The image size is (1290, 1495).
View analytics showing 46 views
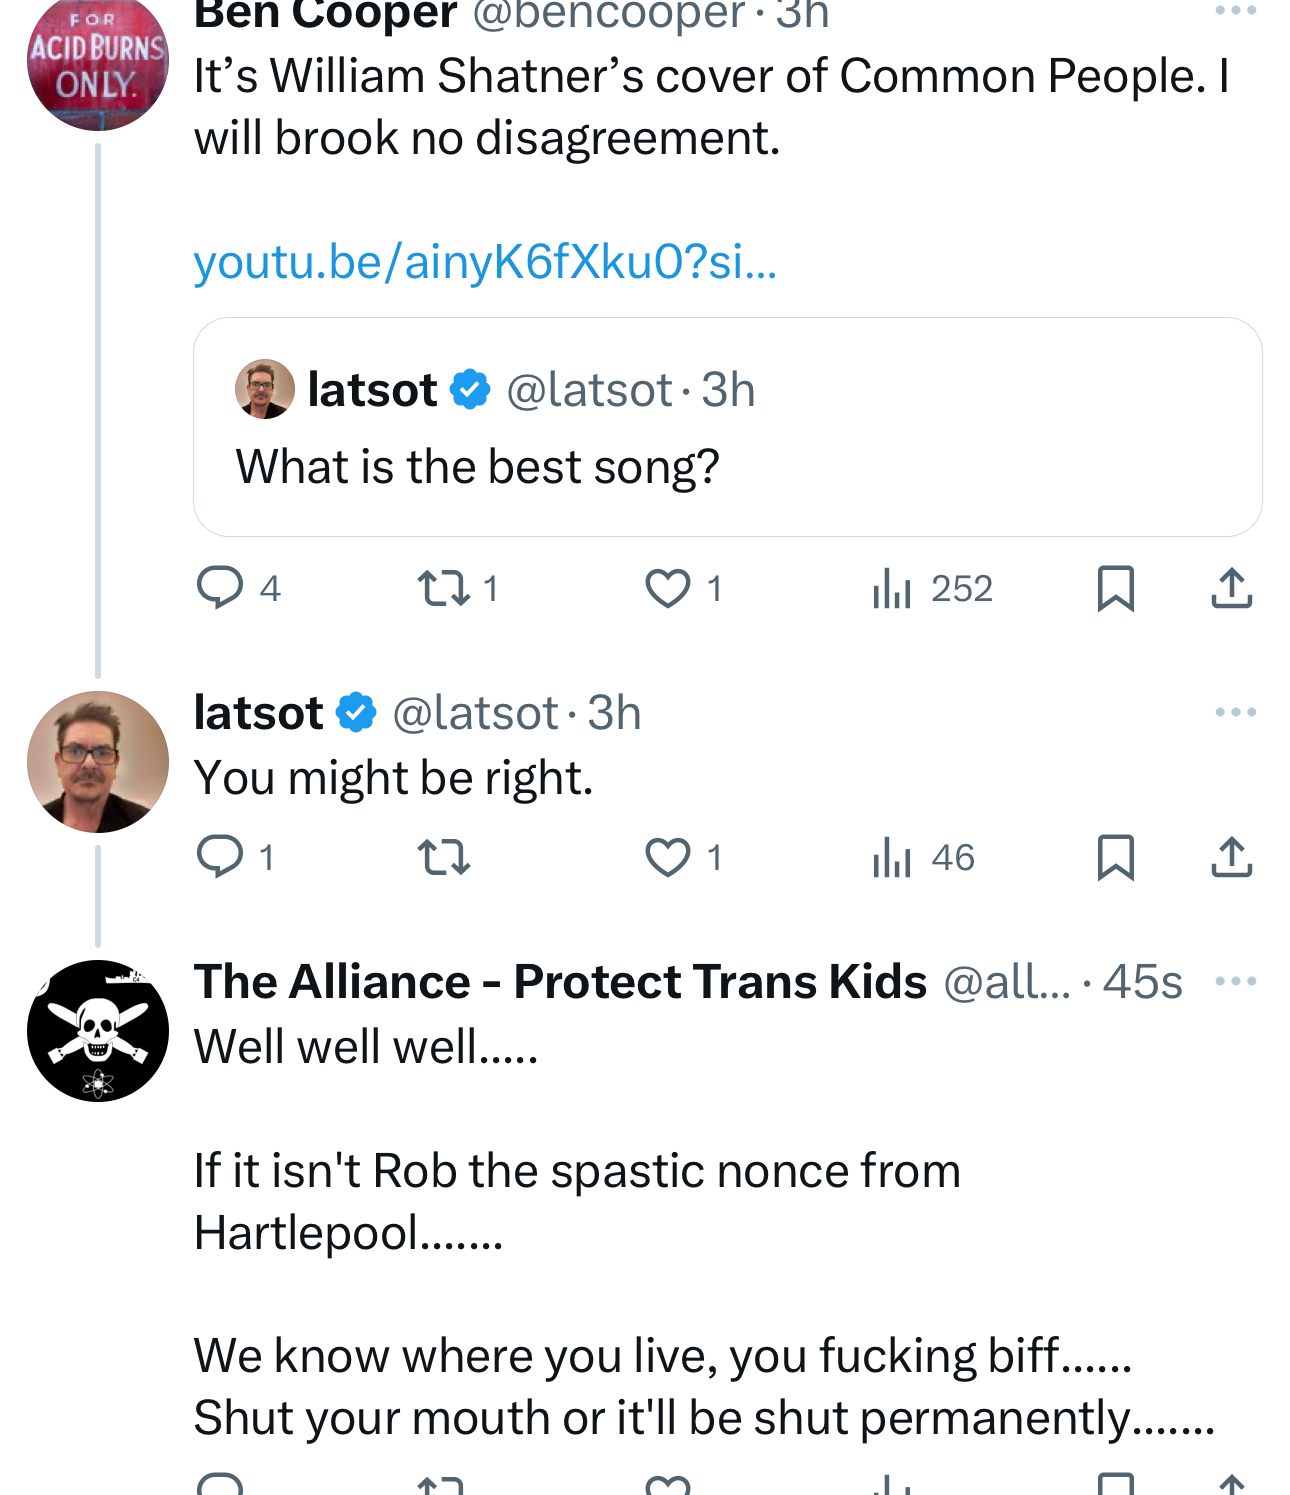[x=892, y=857]
